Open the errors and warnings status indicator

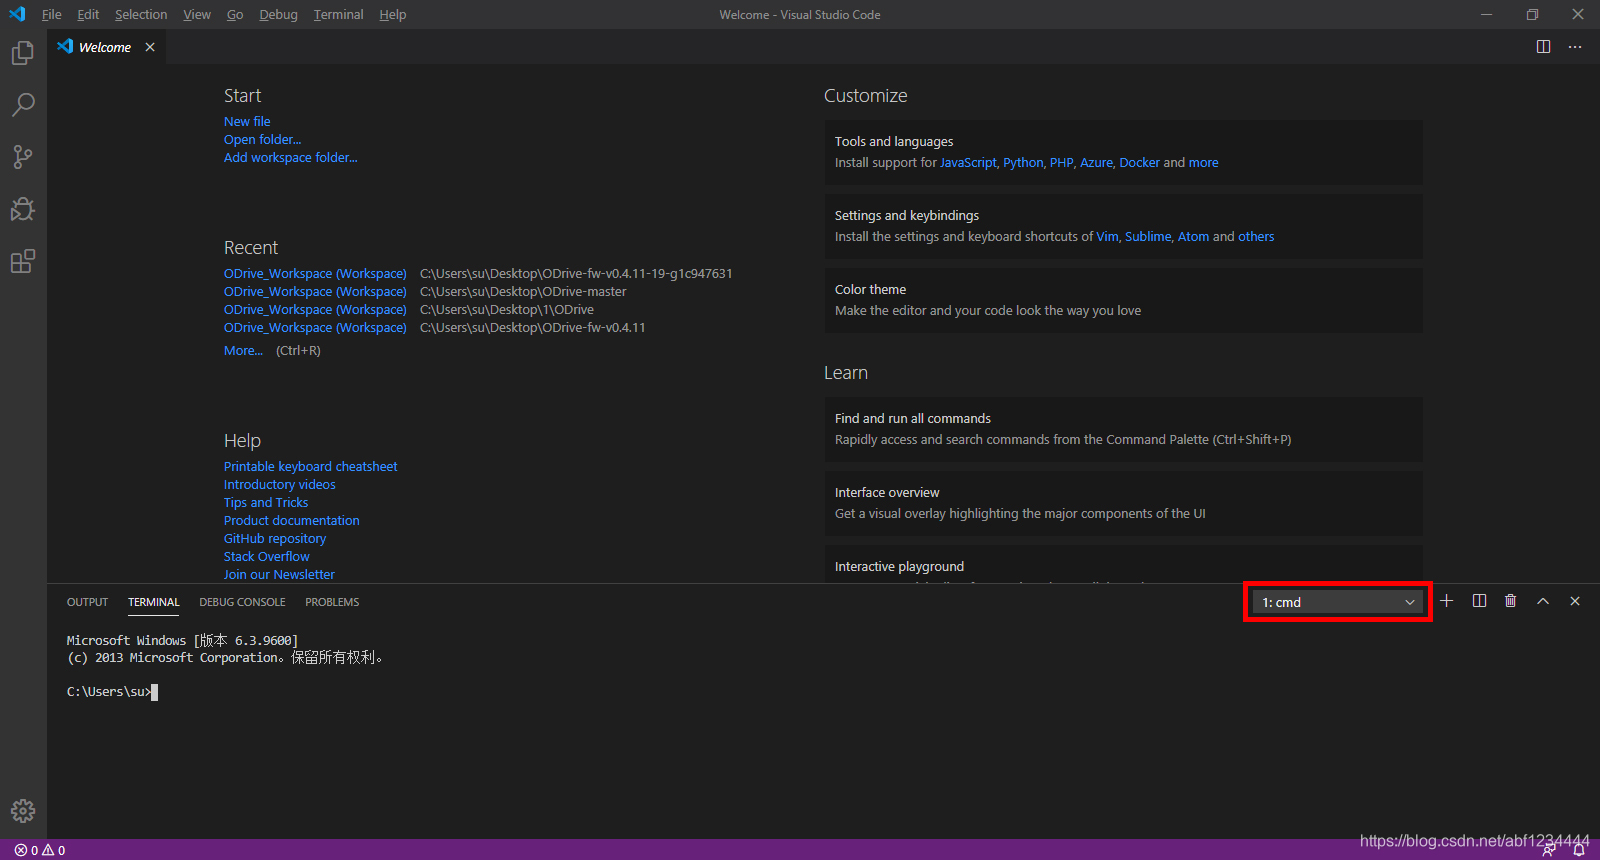click(40, 850)
